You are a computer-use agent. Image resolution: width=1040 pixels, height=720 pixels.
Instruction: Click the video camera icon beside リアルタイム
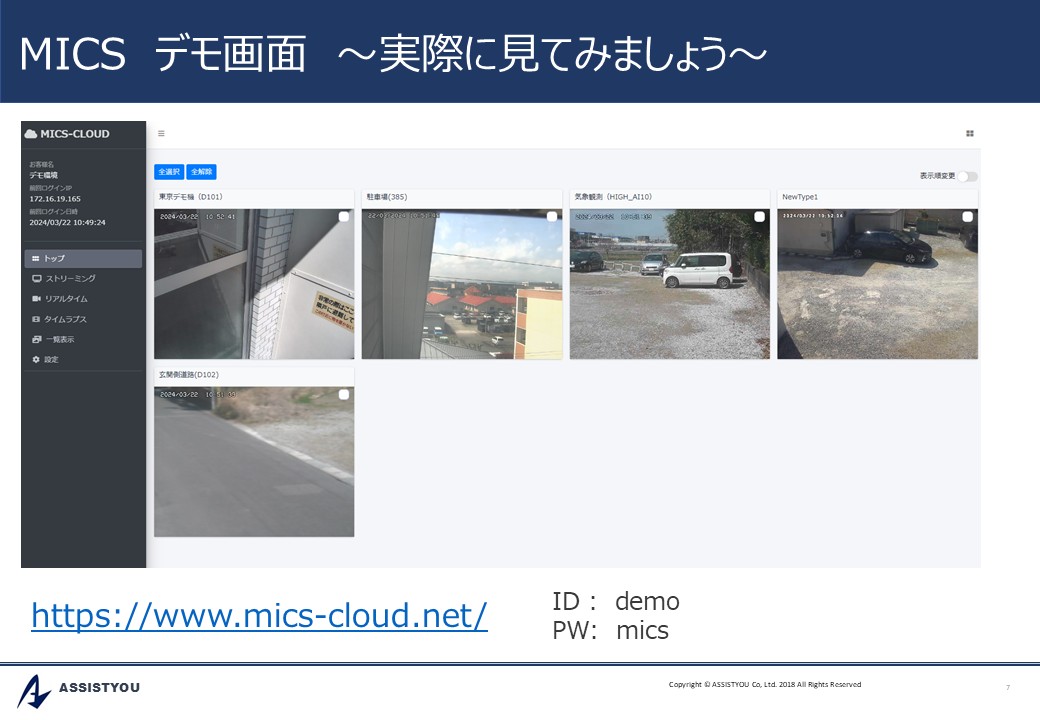(36, 299)
